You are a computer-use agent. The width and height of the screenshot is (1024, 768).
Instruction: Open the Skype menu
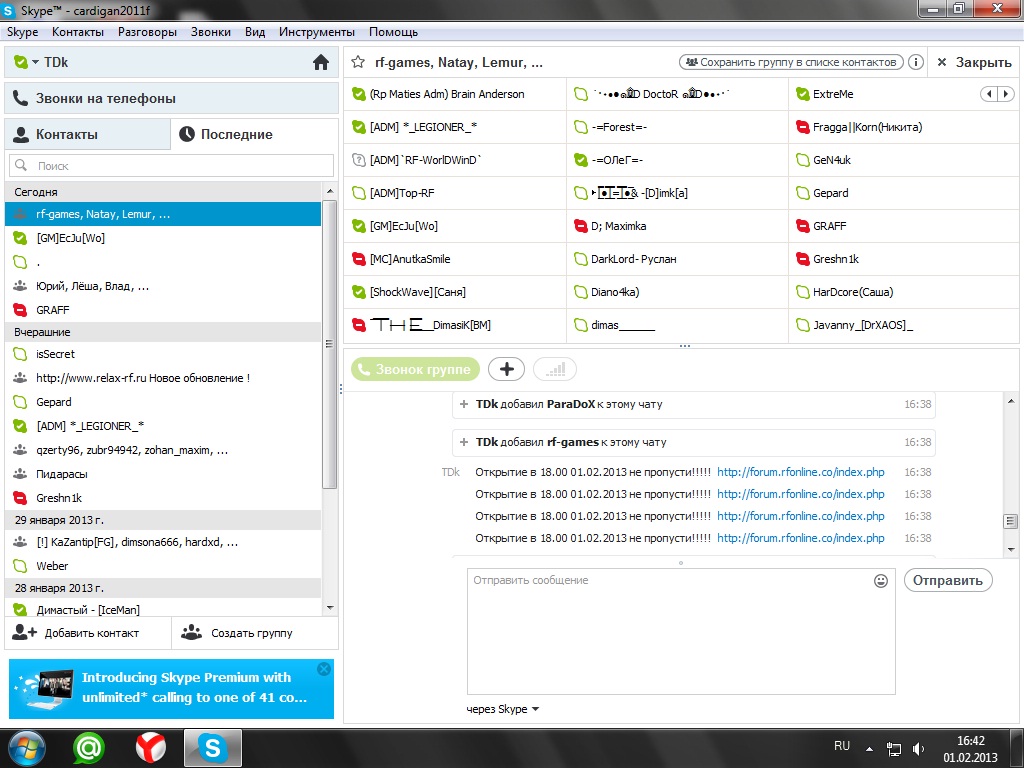(x=22, y=32)
